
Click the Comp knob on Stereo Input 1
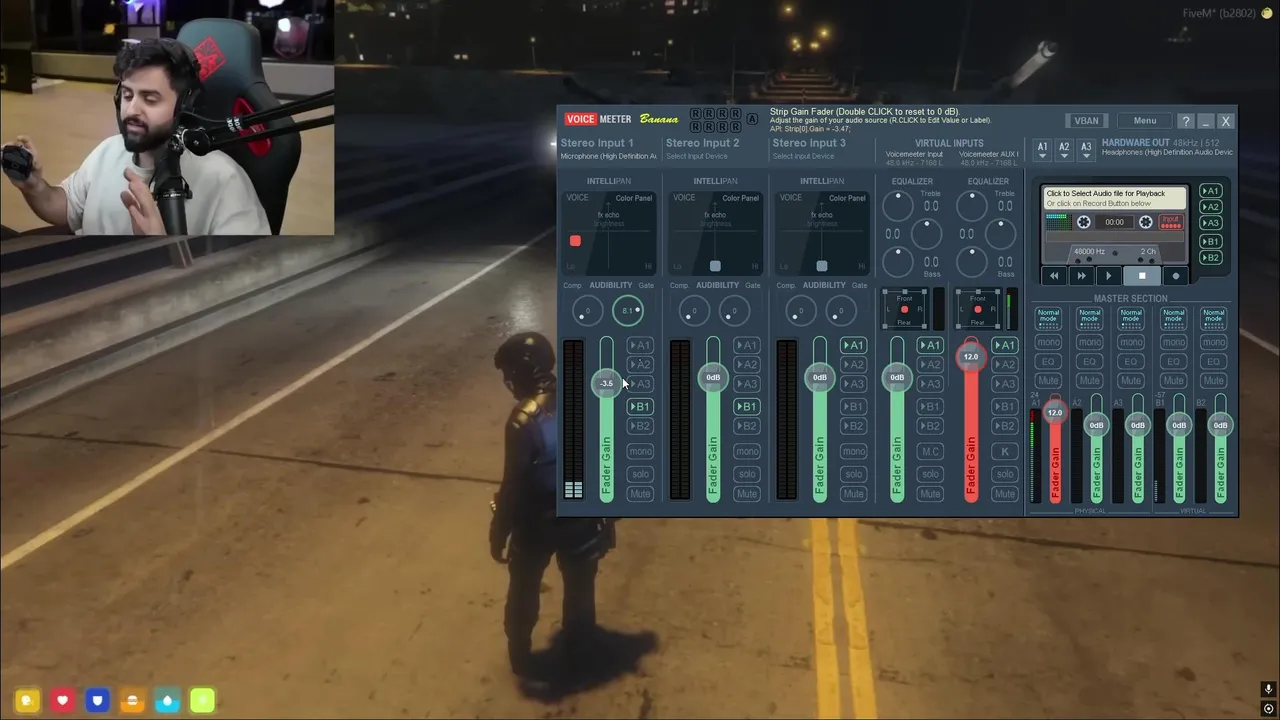(x=587, y=312)
